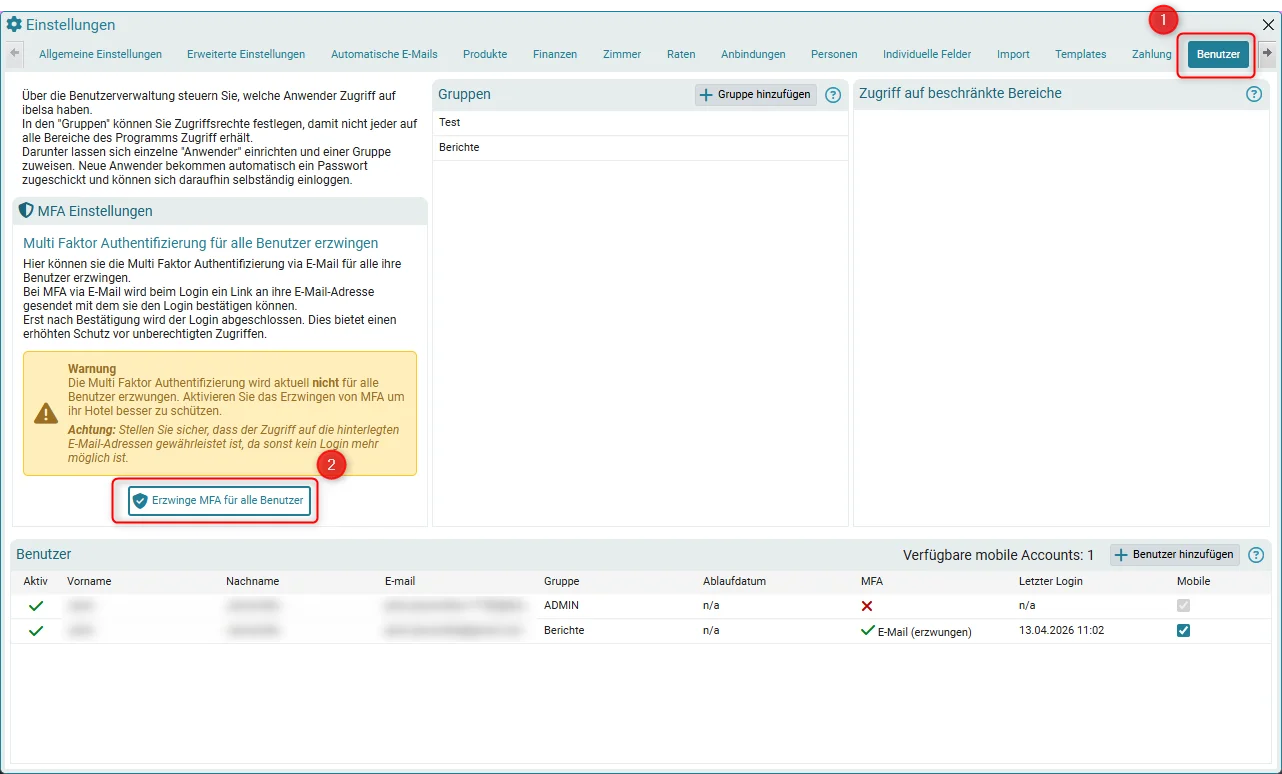Show the Anbindungen tab

pyautogui.click(x=753, y=54)
